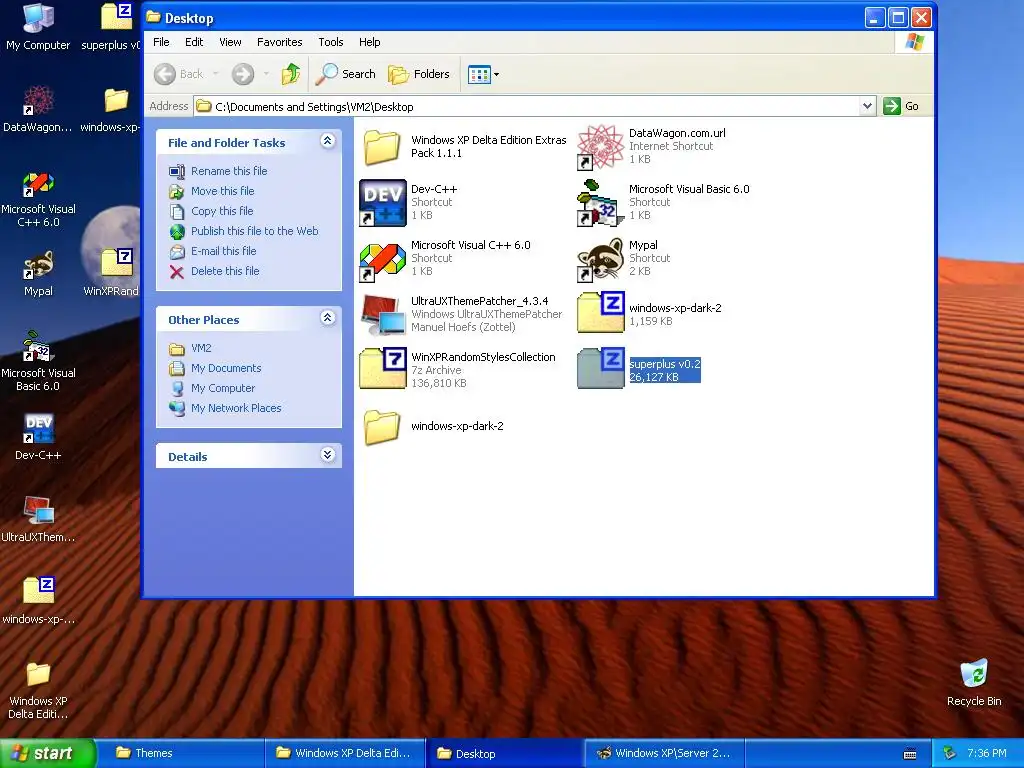
Task: Open the Edit menu
Action: (194, 42)
